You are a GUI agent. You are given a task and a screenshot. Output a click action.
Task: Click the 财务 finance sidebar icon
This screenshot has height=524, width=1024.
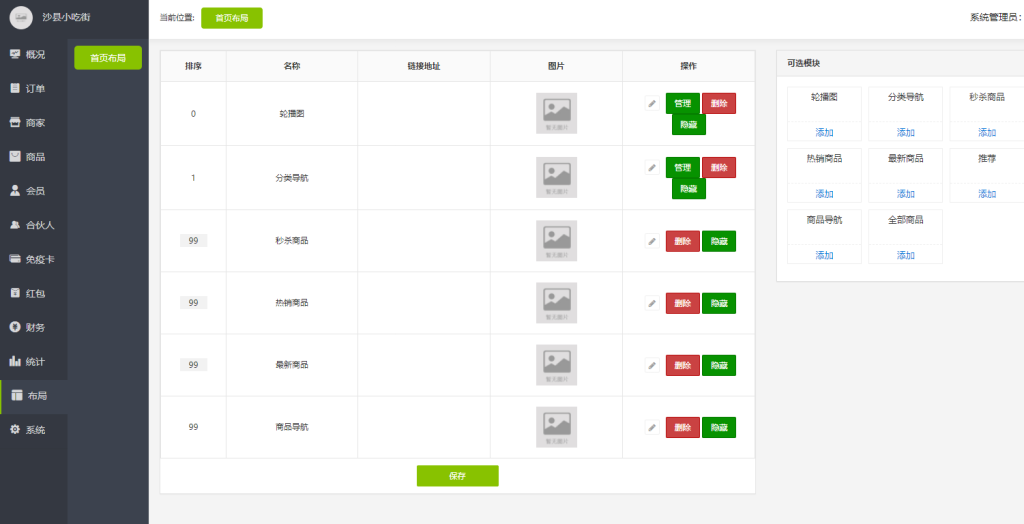pos(15,327)
